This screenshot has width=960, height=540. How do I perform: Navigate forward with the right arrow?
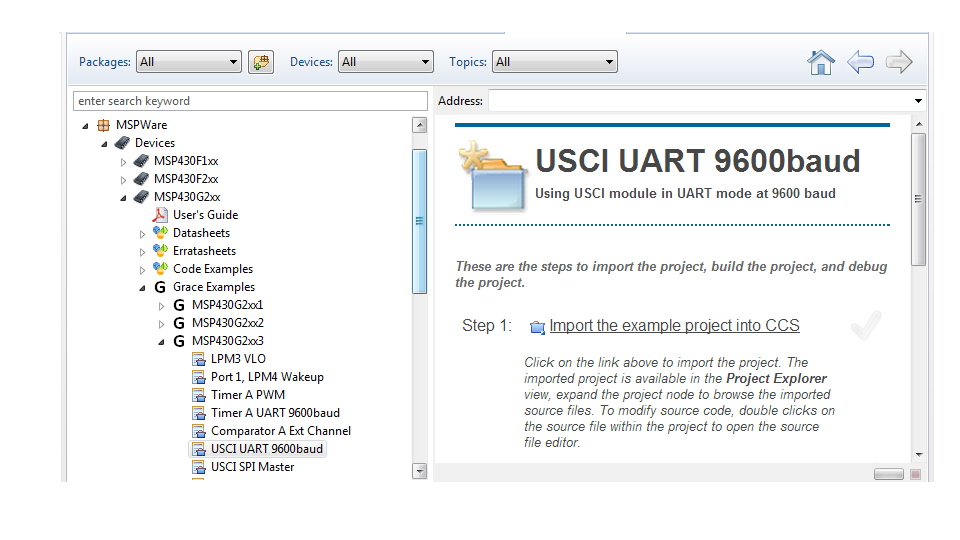[x=899, y=62]
